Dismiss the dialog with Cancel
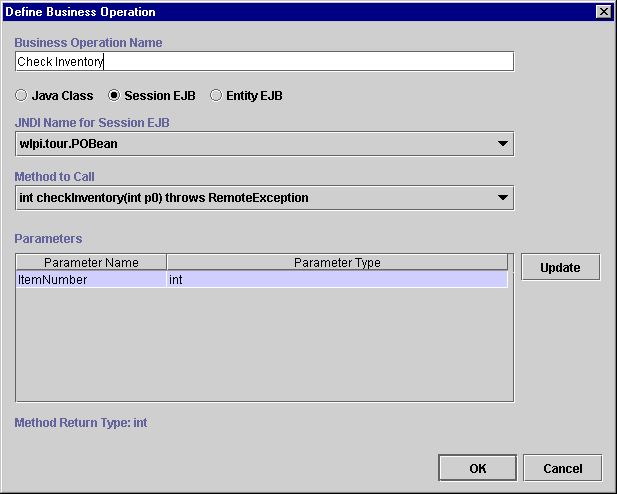The image size is (617, 494). coord(563,468)
